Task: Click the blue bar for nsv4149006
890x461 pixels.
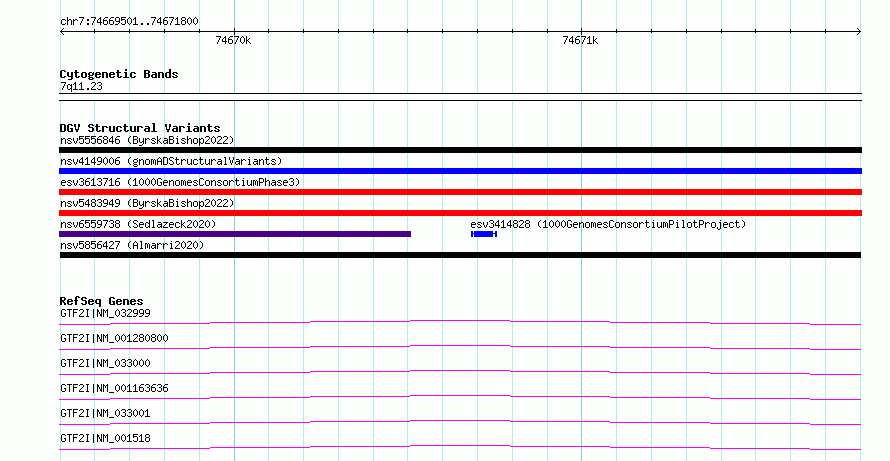Action: pyautogui.click(x=460, y=171)
